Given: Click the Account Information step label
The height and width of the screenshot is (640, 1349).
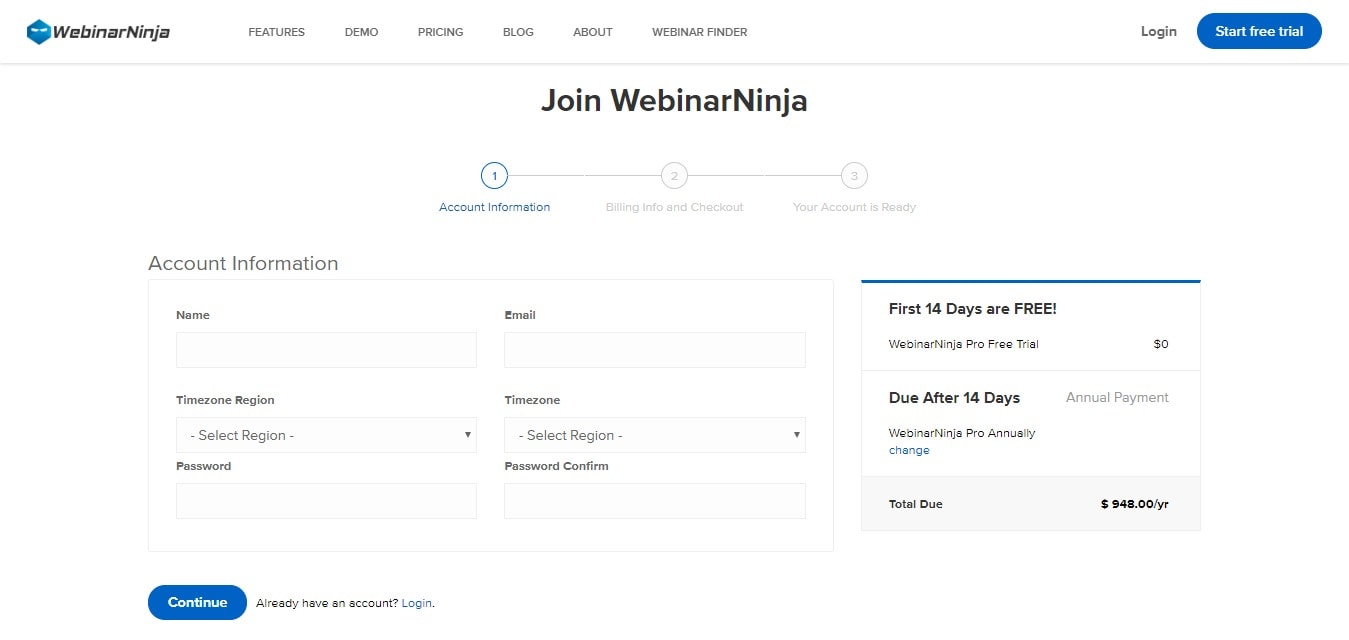Looking at the screenshot, I should coord(494,207).
